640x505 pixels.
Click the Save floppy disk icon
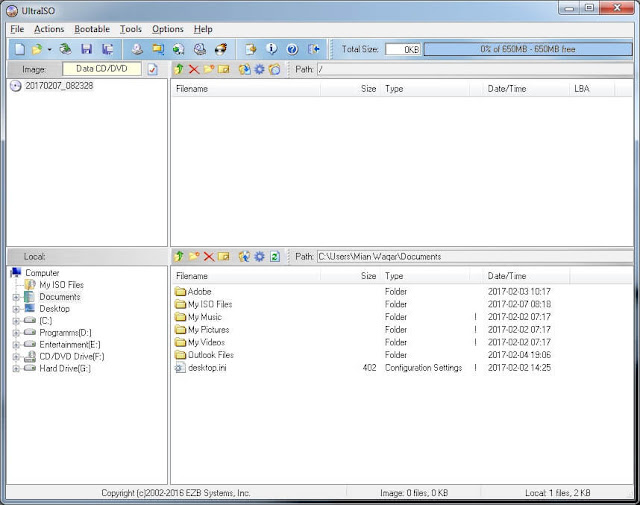(87, 49)
